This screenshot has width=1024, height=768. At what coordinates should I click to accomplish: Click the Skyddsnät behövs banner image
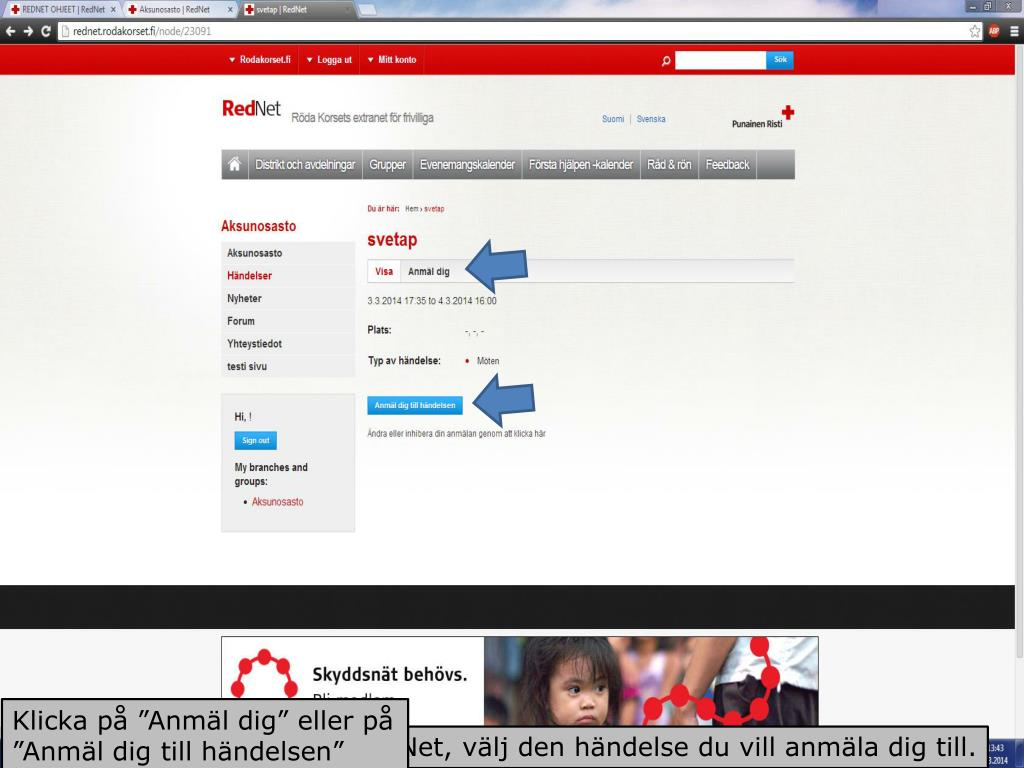pyautogui.click(x=520, y=681)
